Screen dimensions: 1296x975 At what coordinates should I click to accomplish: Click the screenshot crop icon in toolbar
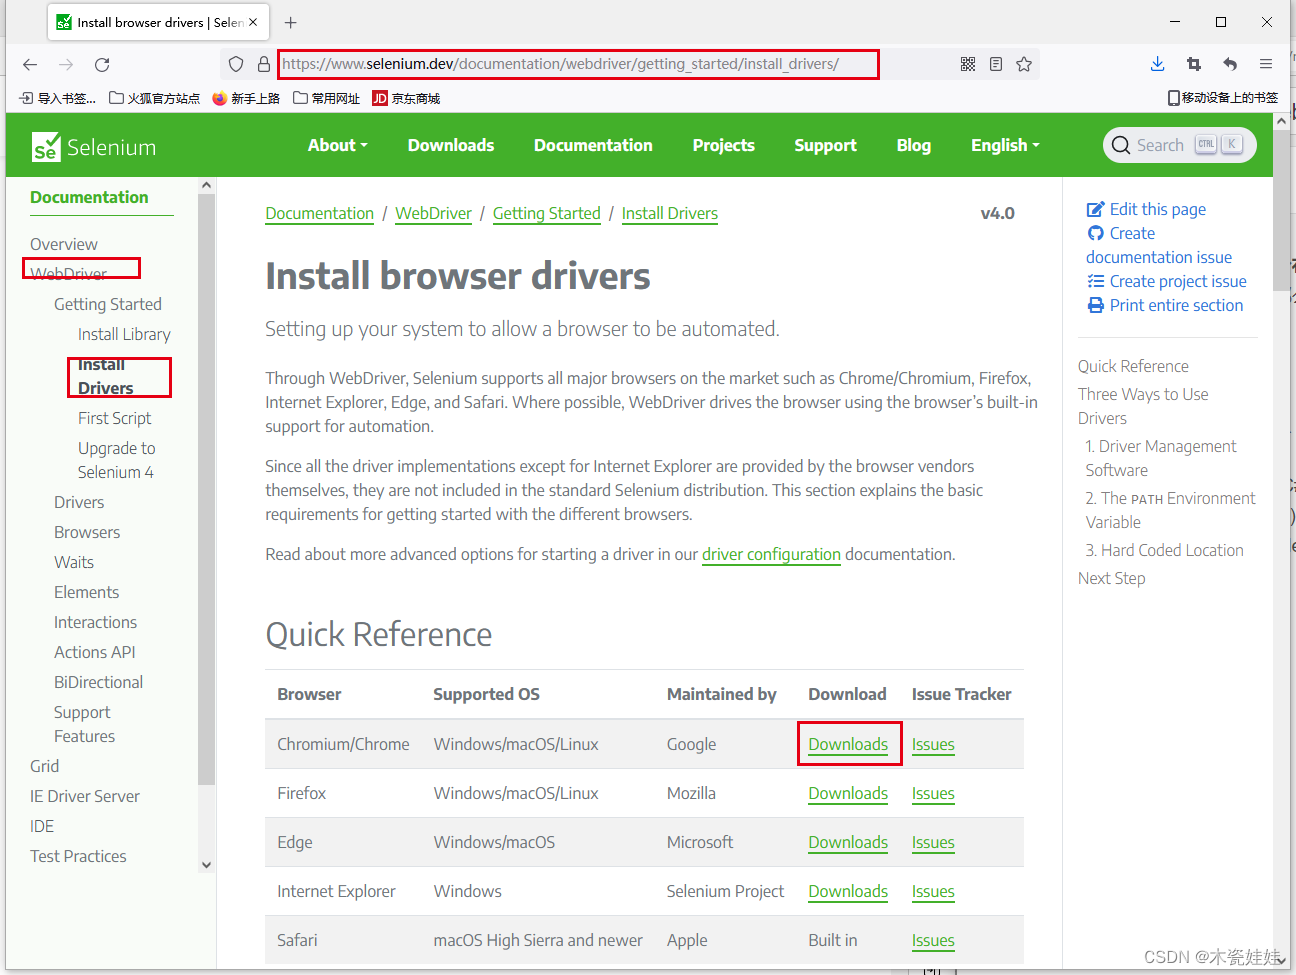pyautogui.click(x=1194, y=64)
